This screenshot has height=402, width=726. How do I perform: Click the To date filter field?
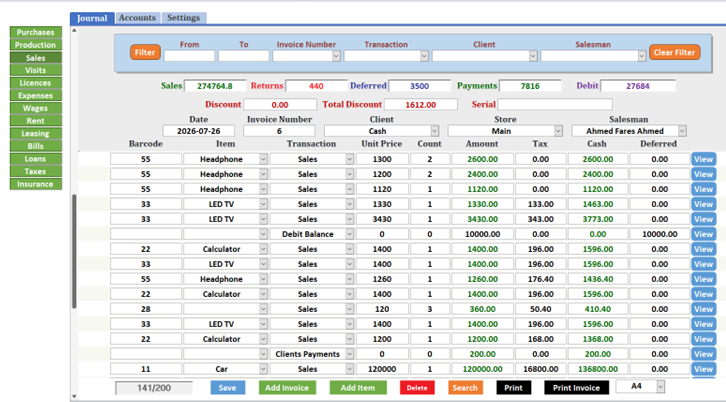point(244,56)
